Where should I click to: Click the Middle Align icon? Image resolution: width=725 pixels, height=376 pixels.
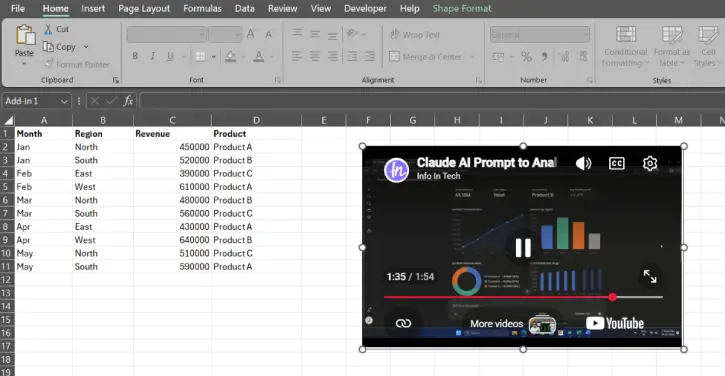pyautogui.click(x=315, y=34)
